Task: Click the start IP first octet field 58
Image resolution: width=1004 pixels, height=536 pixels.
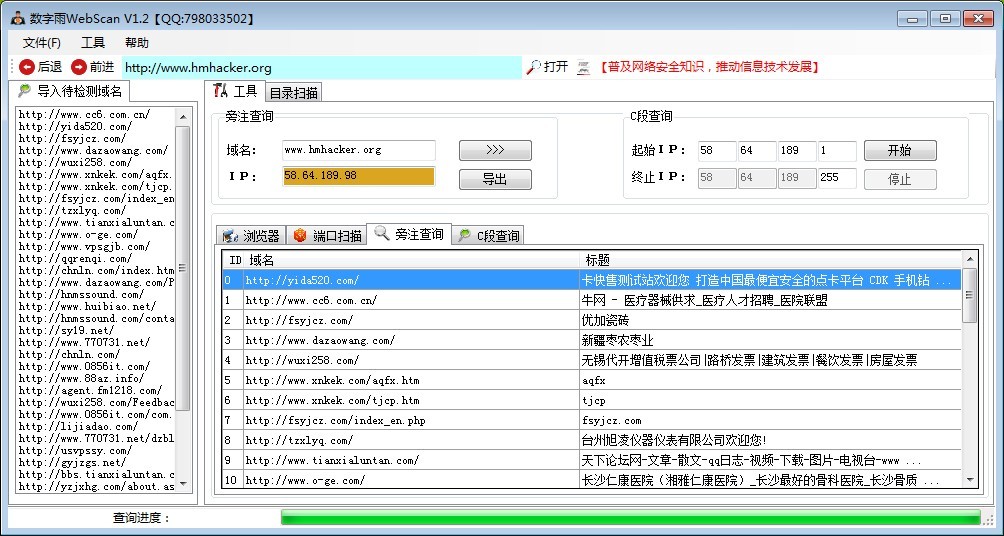Action: (x=717, y=150)
